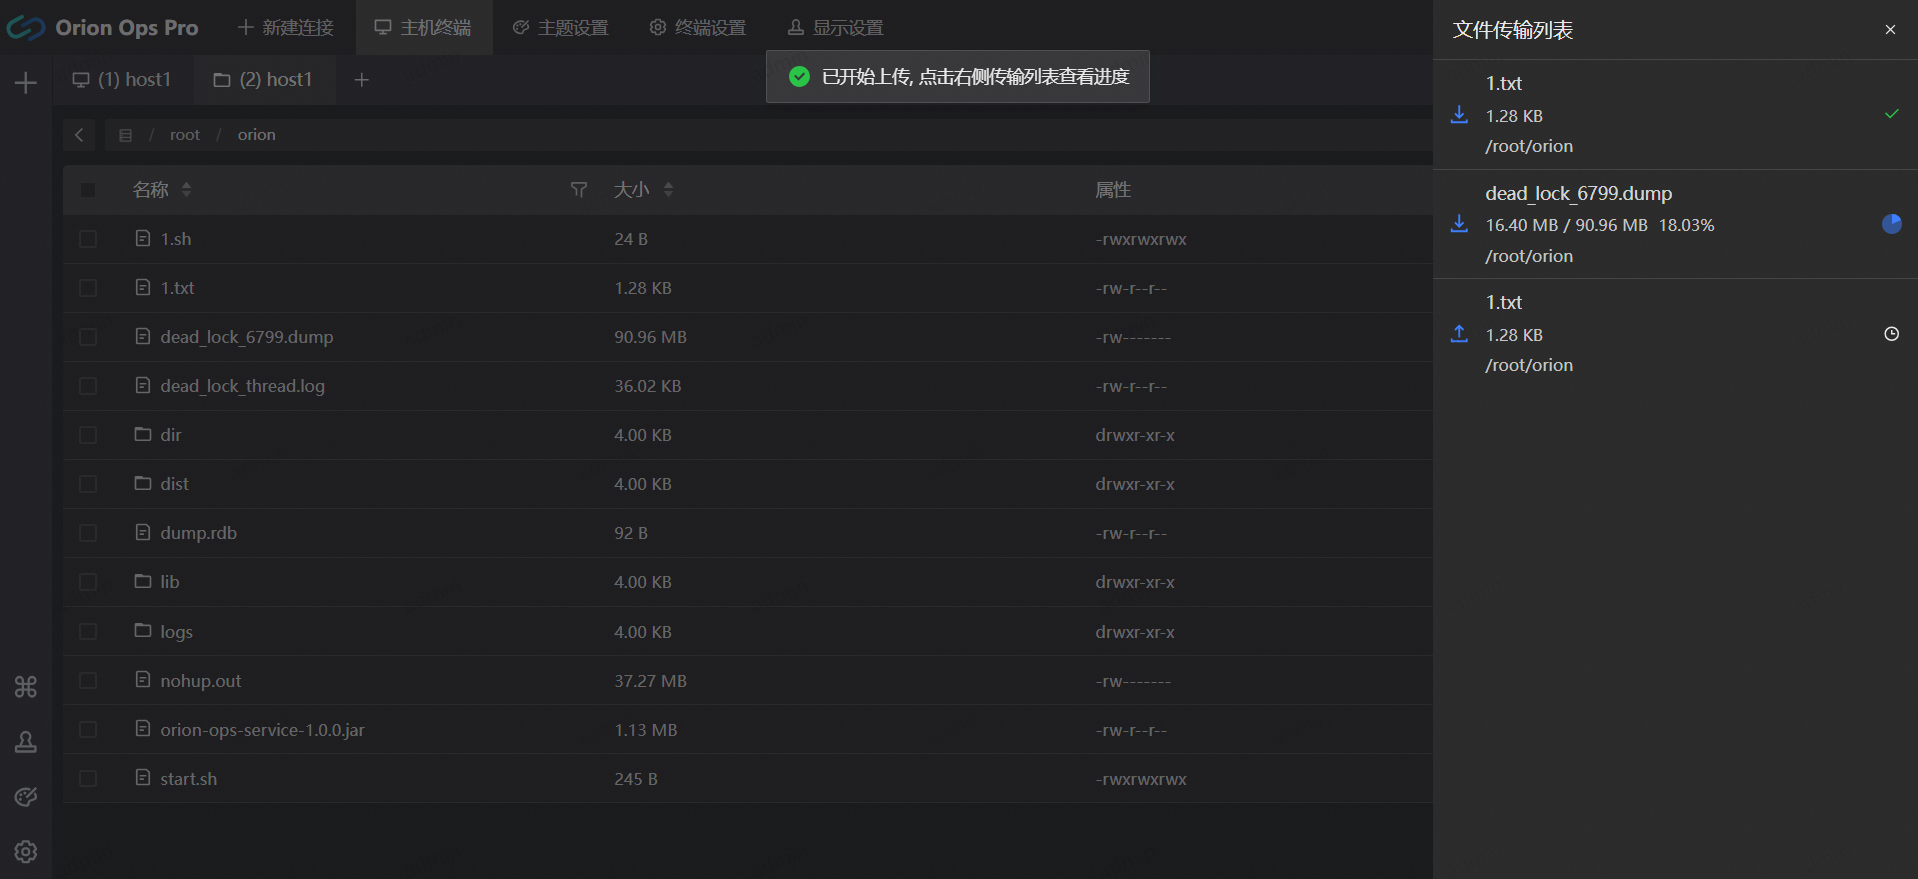Viewport: 1918px width, 879px height.
Task: Click the filter icon in name column
Action: click(578, 190)
